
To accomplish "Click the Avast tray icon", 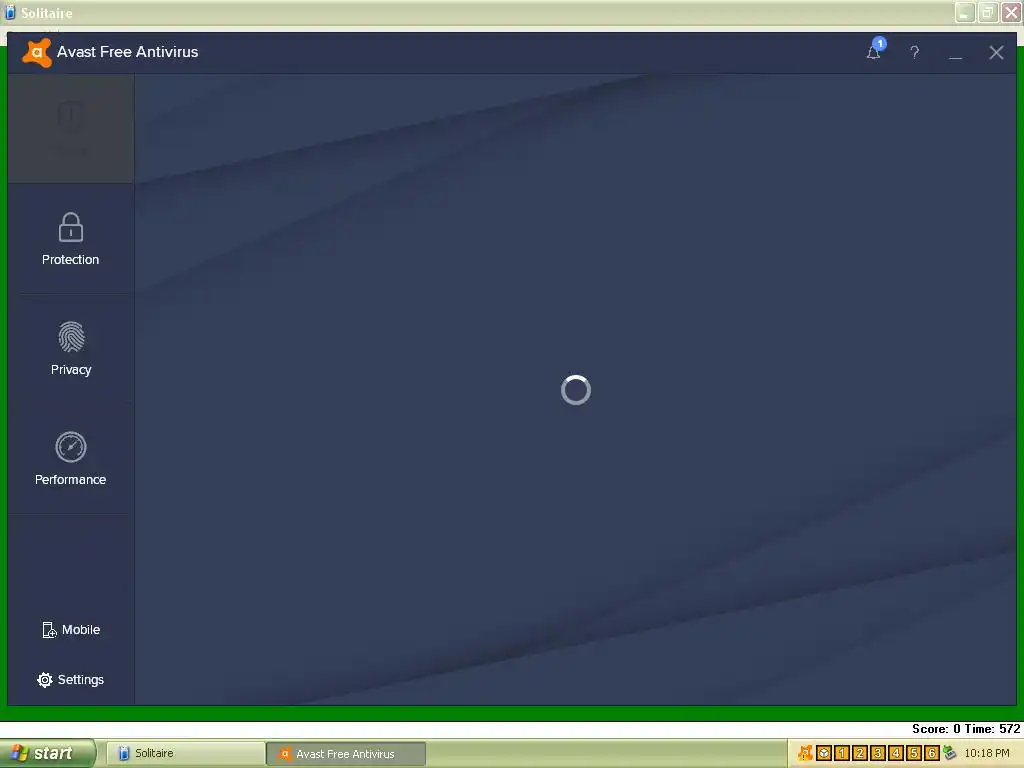I will tap(806, 753).
